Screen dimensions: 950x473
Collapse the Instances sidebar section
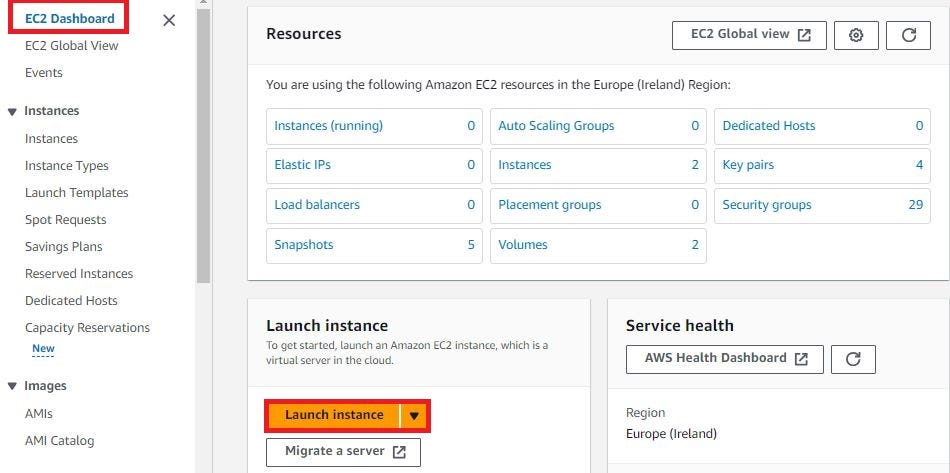pyautogui.click(x=12, y=112)
